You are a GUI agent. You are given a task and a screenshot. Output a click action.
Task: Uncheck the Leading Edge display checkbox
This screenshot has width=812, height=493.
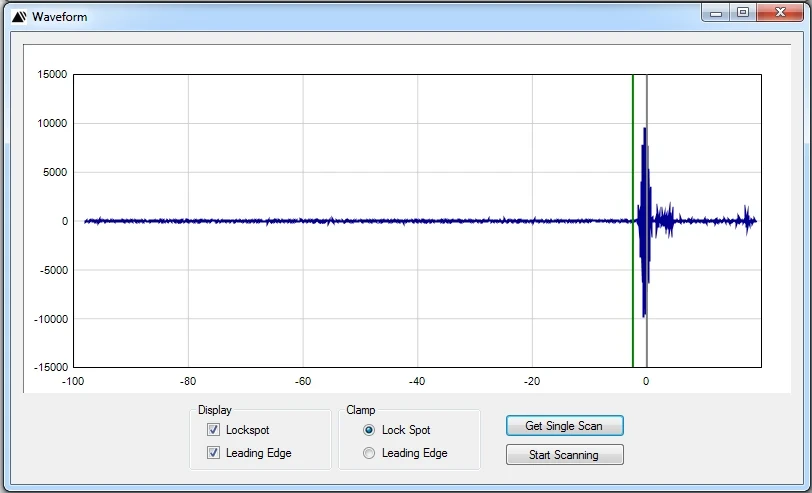[213, 453]
